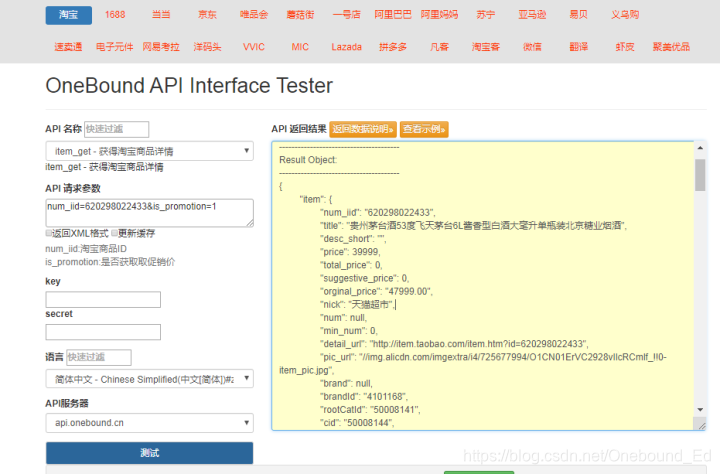The height and width of the screenshot is (474, 720).
Task: Click the detail_url line in results
Action: click(x=454, y=344)
